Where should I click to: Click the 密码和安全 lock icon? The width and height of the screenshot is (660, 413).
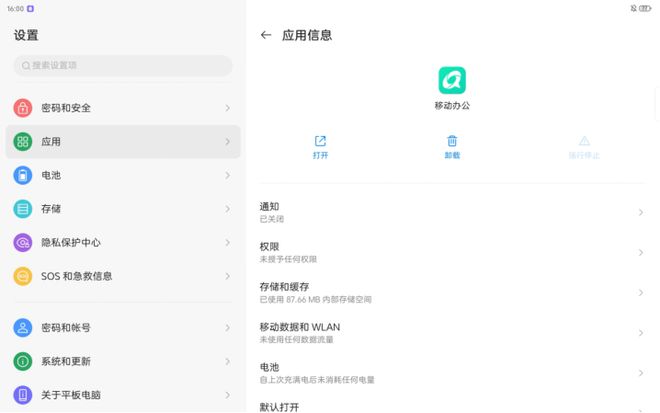click(23, 108)
